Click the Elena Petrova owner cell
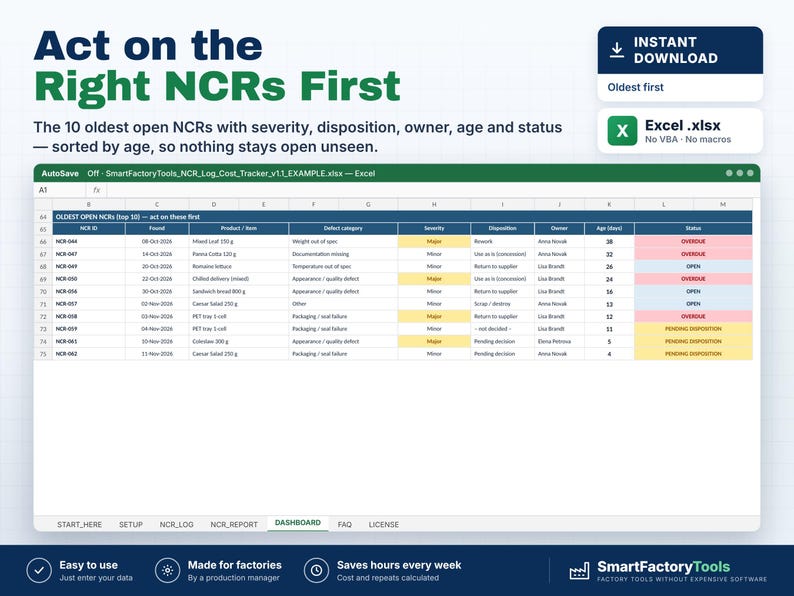 click(x=559, y=341)
